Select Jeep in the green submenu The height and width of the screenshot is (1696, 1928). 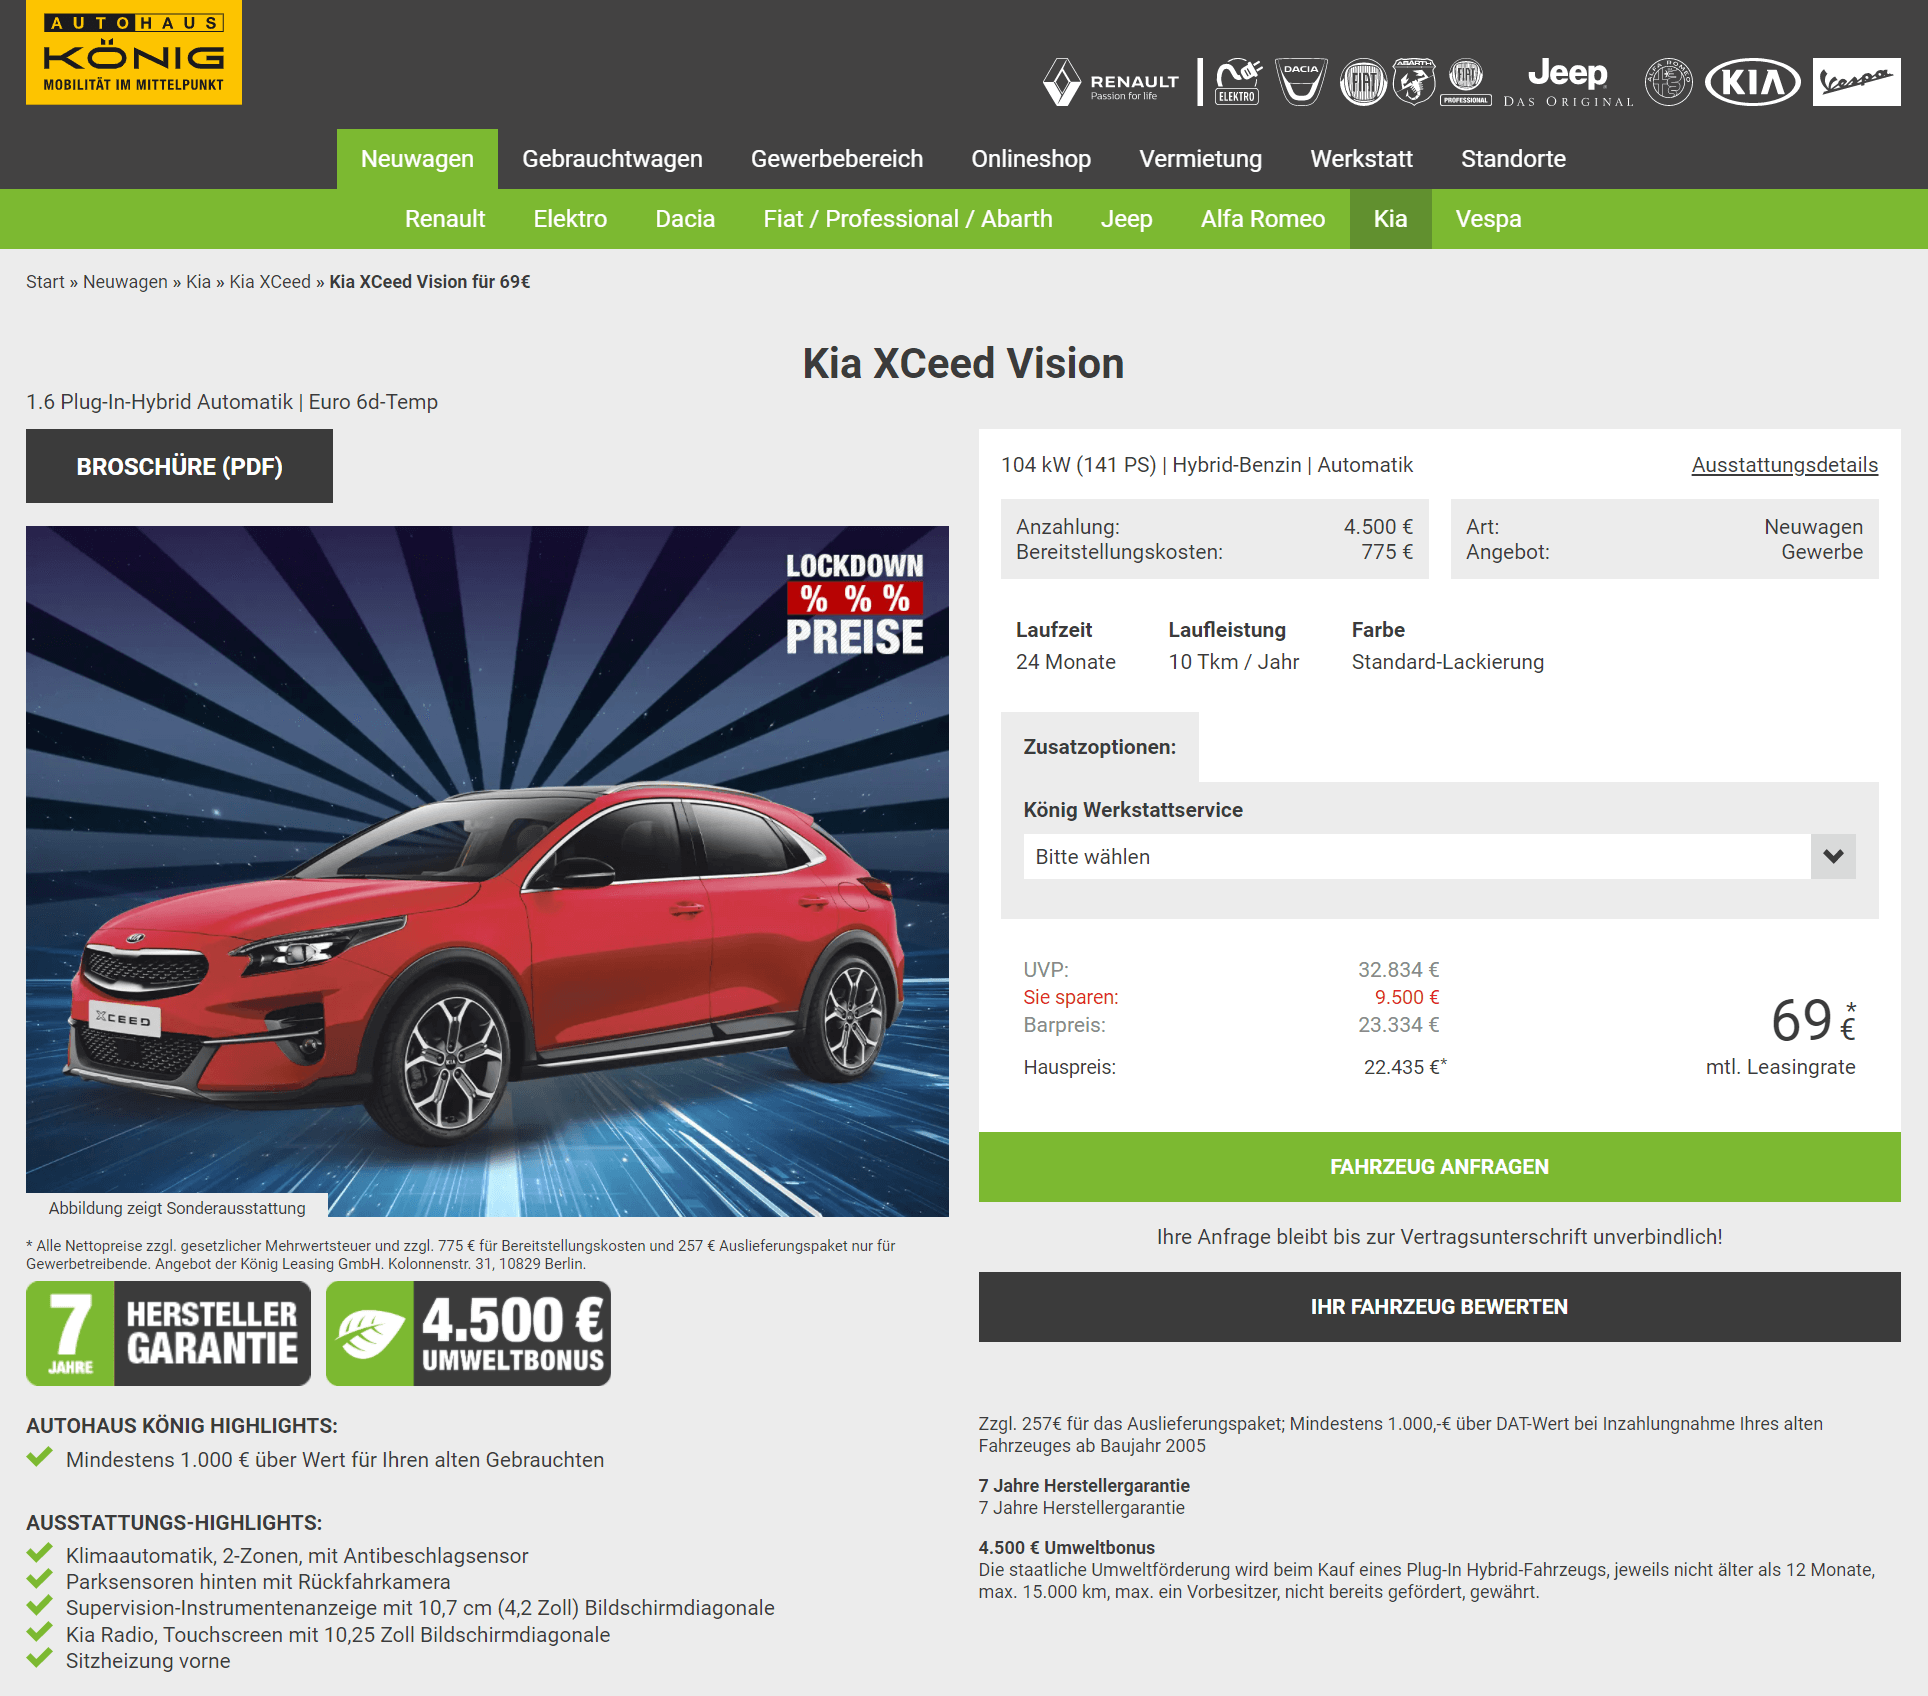click(x=1127, y=219)
